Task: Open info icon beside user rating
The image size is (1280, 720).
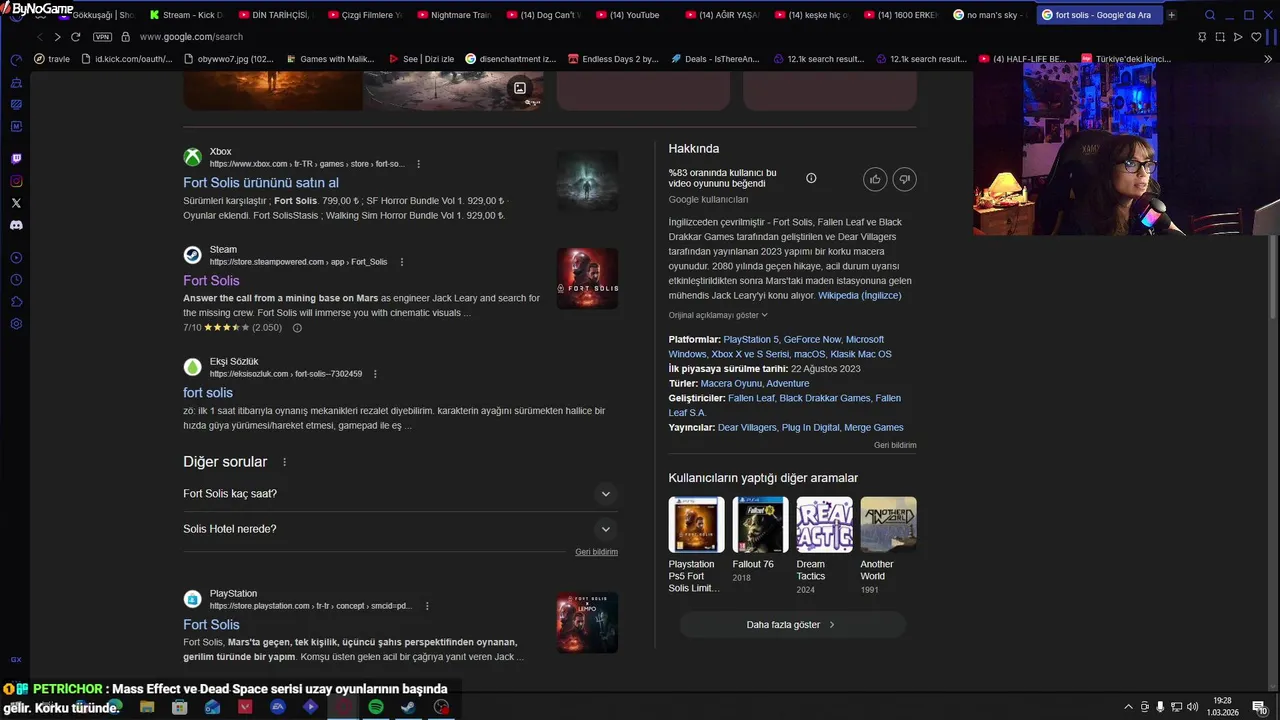Action: 811,178
